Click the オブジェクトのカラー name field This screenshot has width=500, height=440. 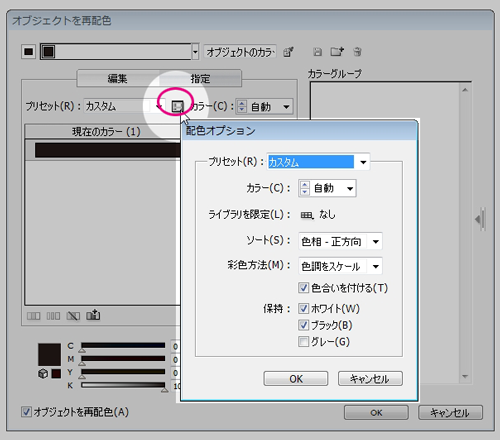[x=240, y=52]
